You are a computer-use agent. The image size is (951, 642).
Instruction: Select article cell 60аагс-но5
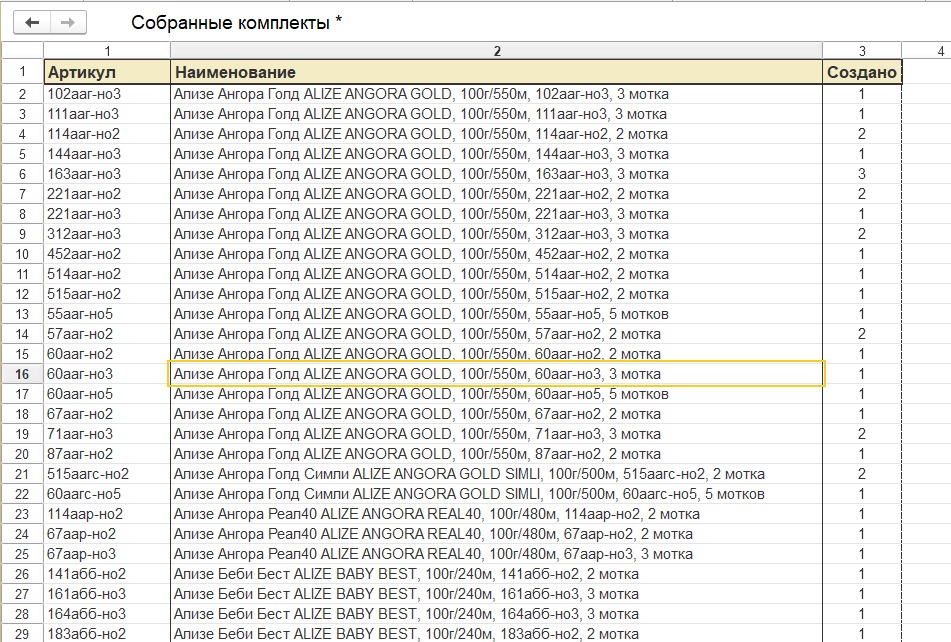click(107, 494)
